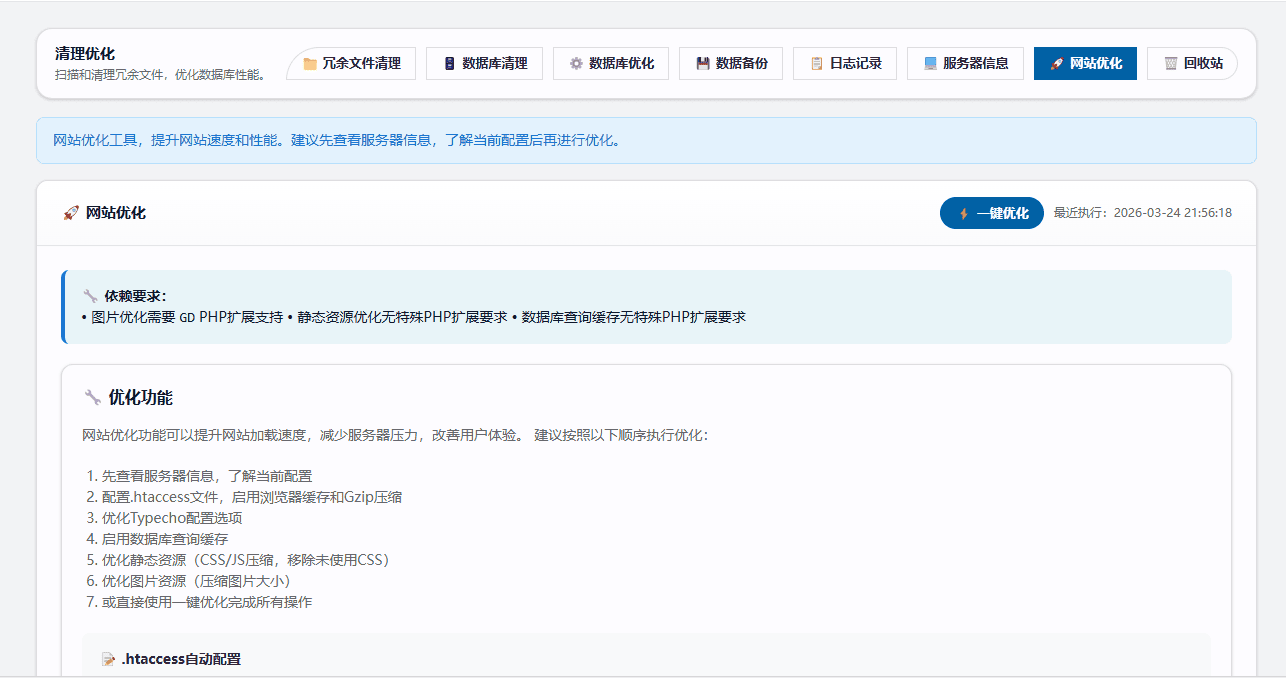
Task: Select the active 网站优化 tab
Action: pyautogui.click(x=1085, y=63)
